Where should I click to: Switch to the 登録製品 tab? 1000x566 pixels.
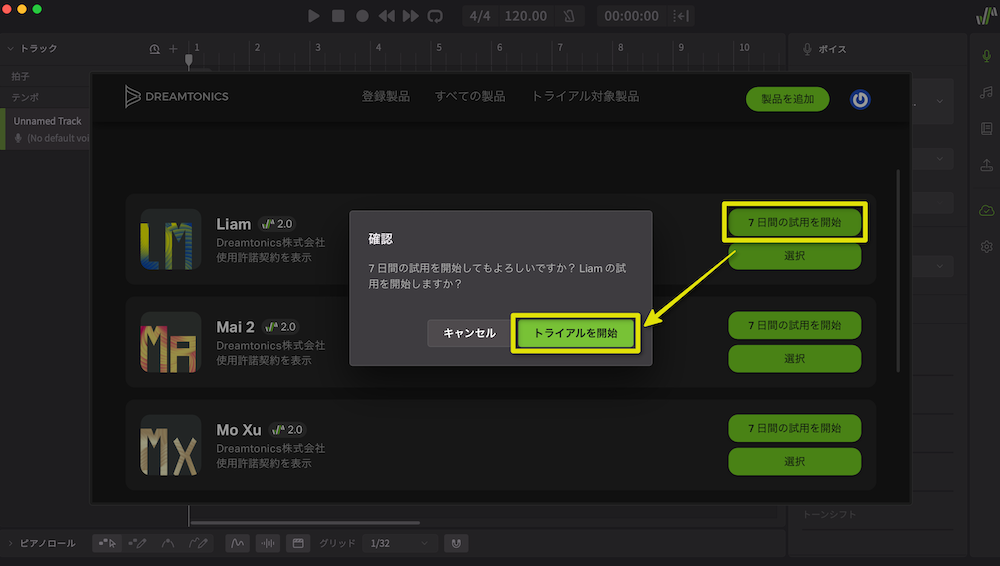tap(386, 96)
